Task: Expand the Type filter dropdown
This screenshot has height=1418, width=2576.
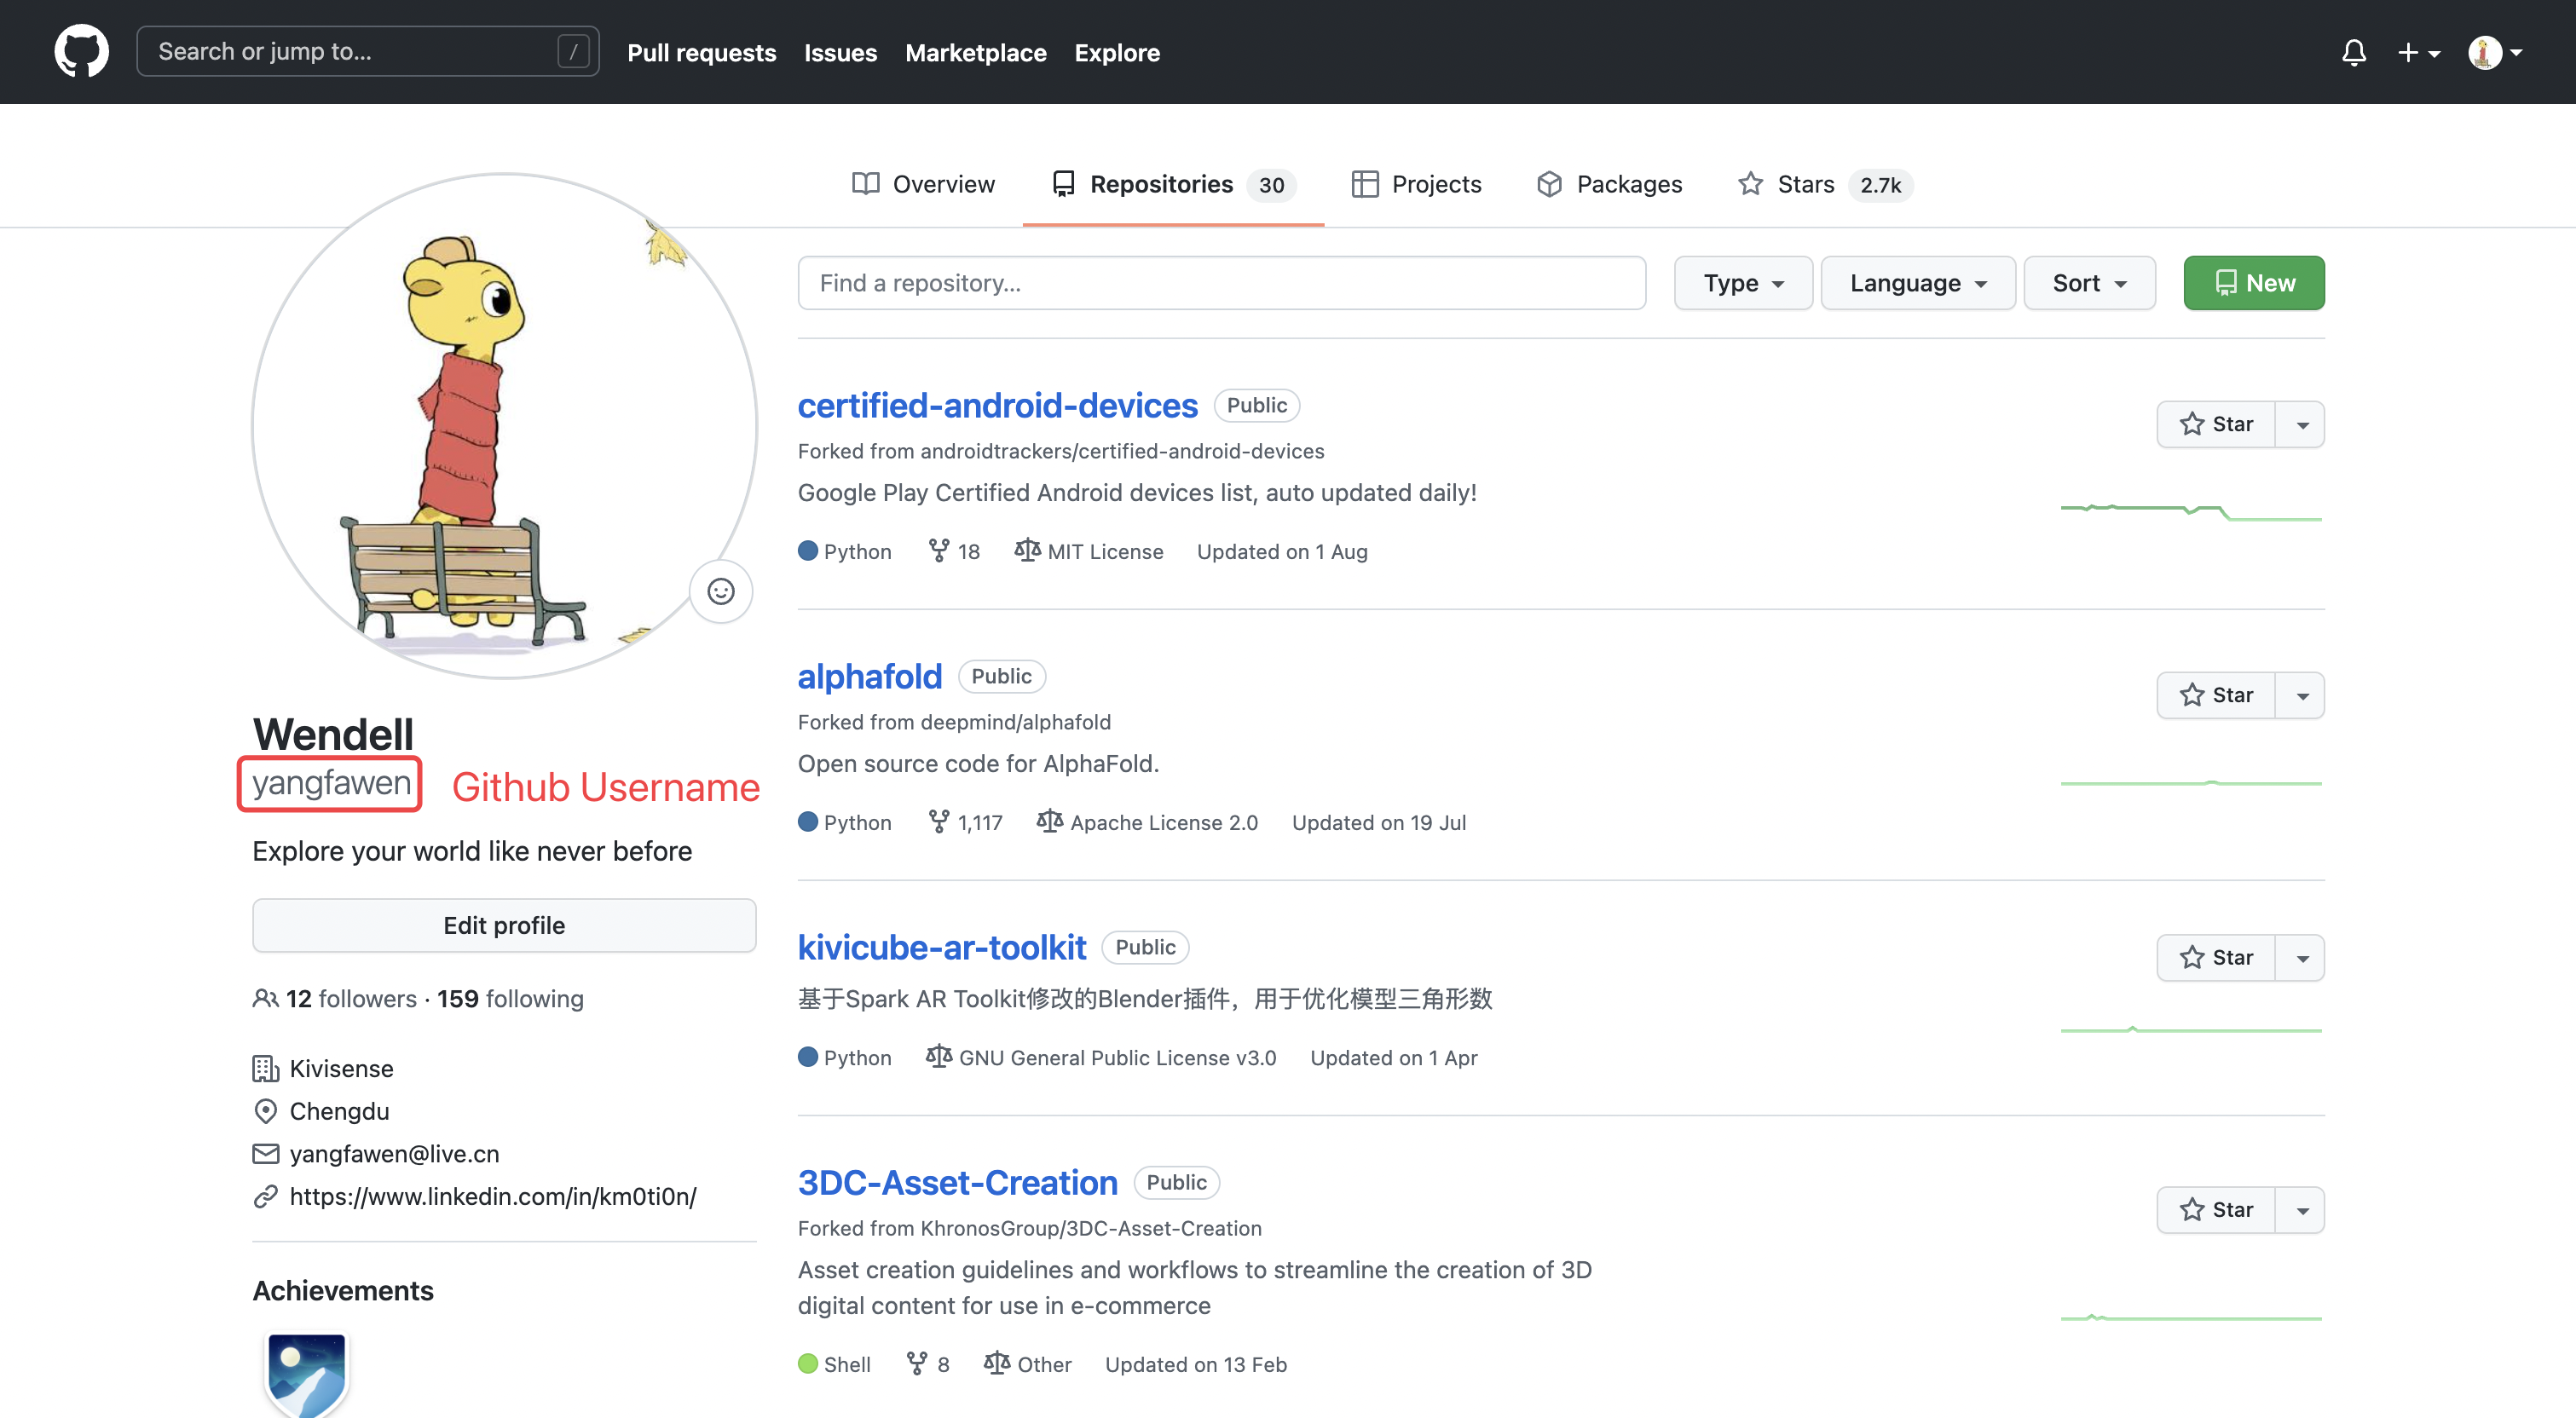Action: 1742,283
